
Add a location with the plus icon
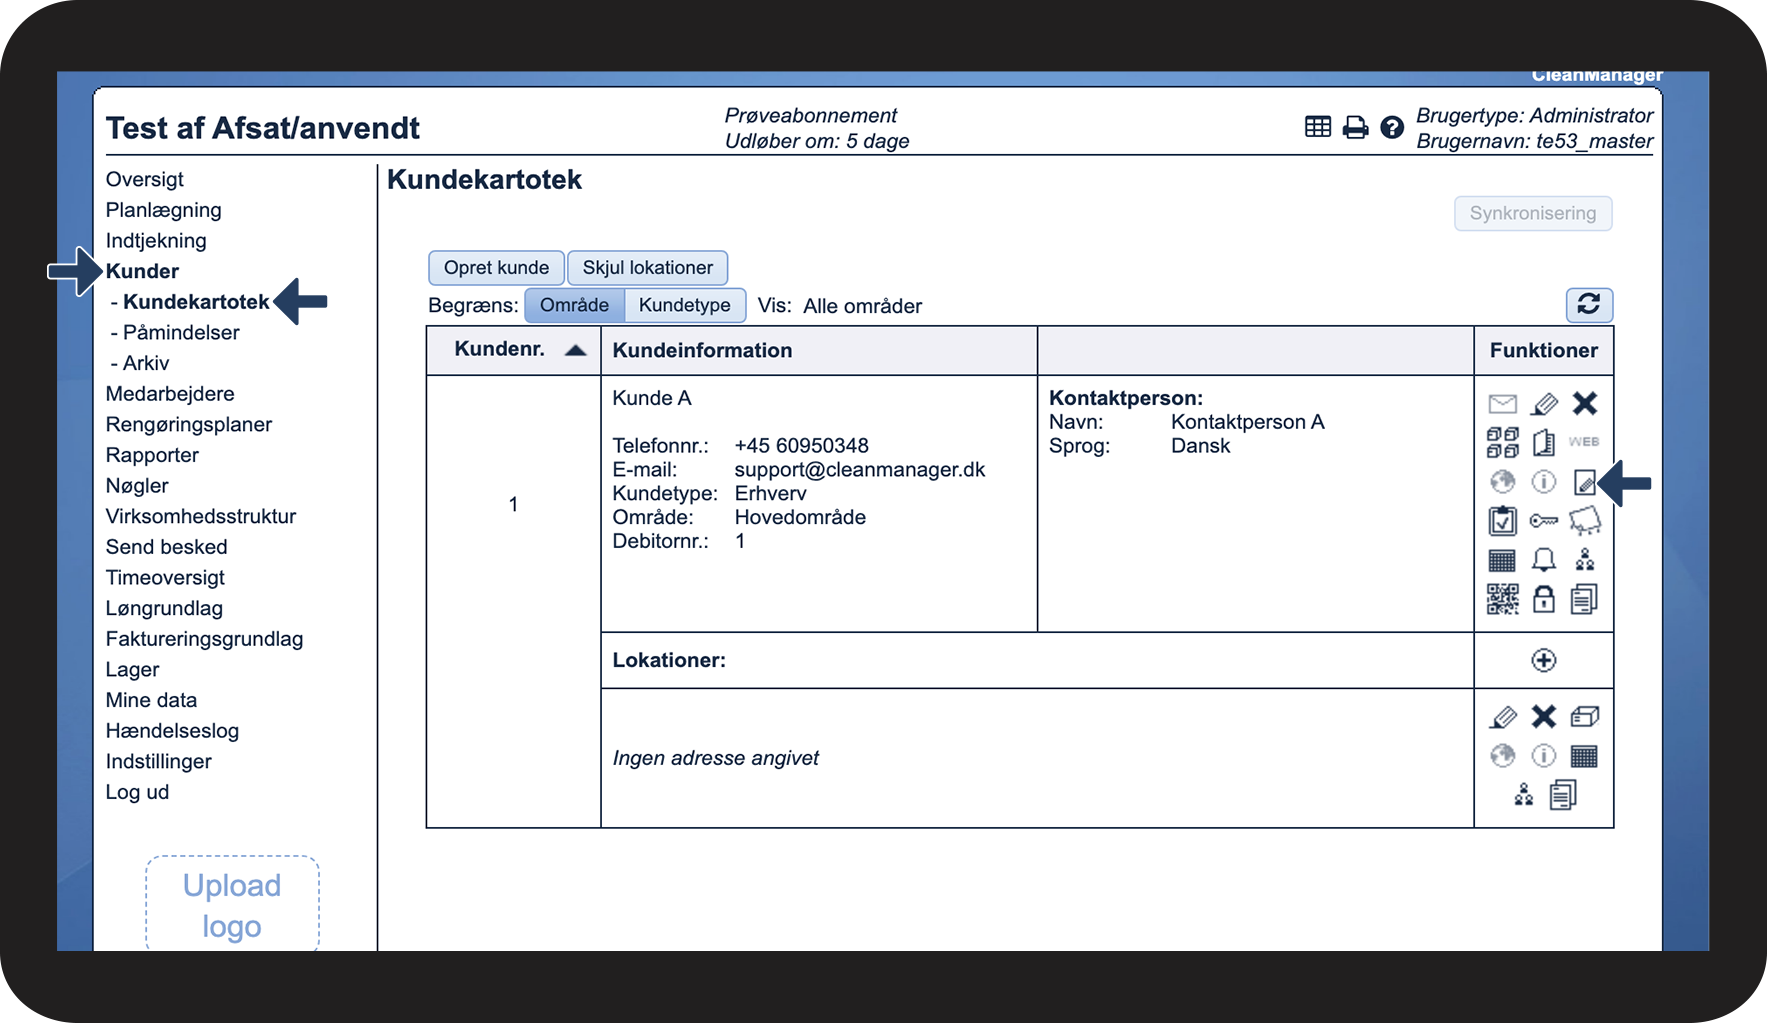click(x=1543, y=660)
